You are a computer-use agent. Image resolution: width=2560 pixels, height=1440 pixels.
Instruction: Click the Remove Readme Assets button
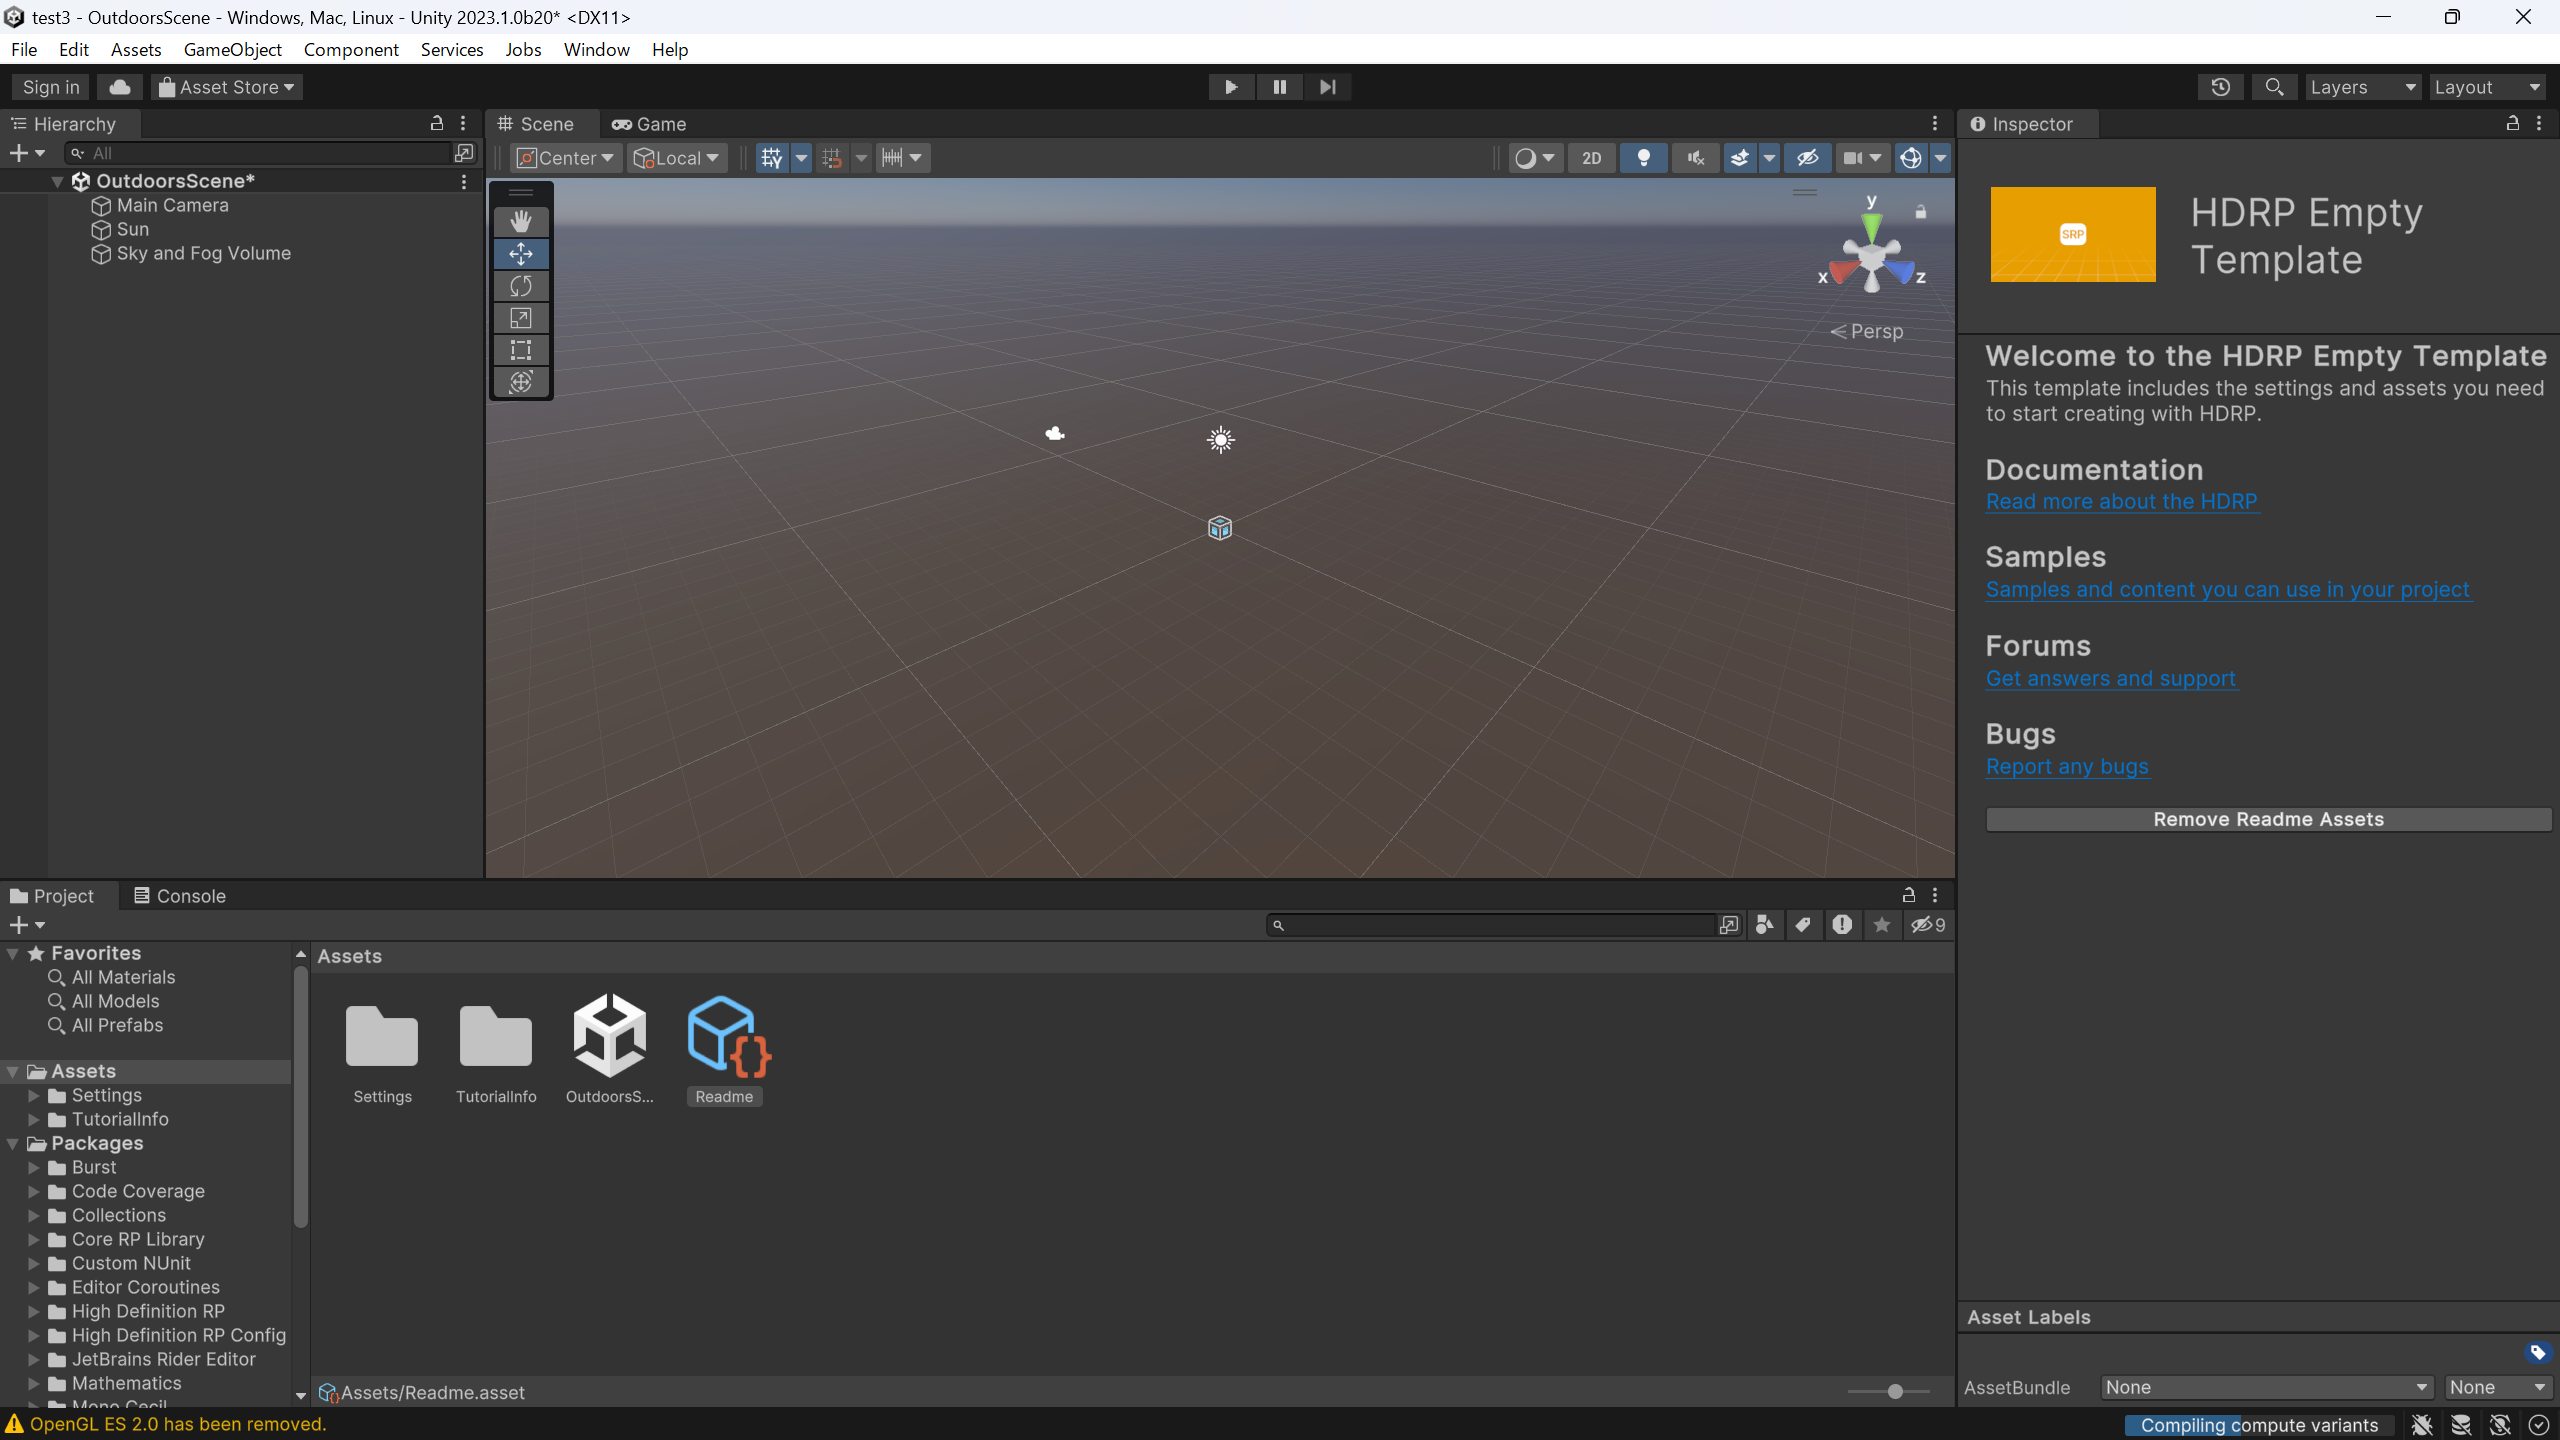(x=2267, y=818)
